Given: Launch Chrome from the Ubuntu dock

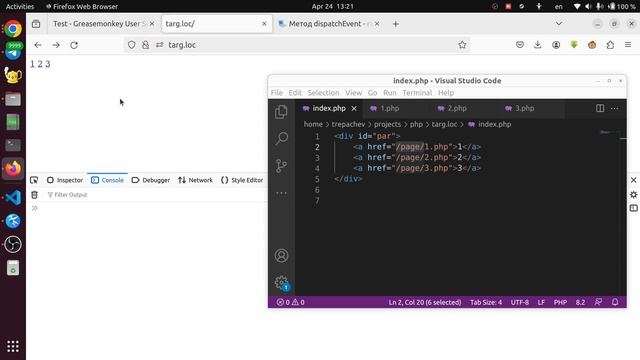Looking at the screenshot, I should pyautogui.click(x=13, y=29).
